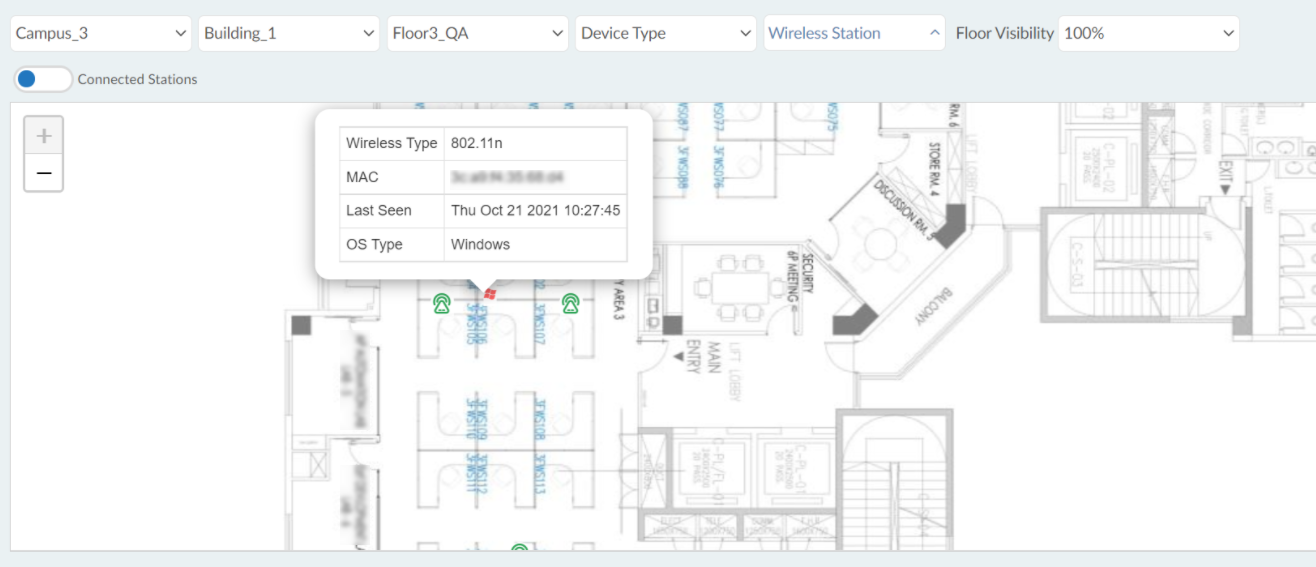Viewport: 1316px width, 567px height.
Task: Collapse the Wireless Station dropdown
Action: point(854,33)
